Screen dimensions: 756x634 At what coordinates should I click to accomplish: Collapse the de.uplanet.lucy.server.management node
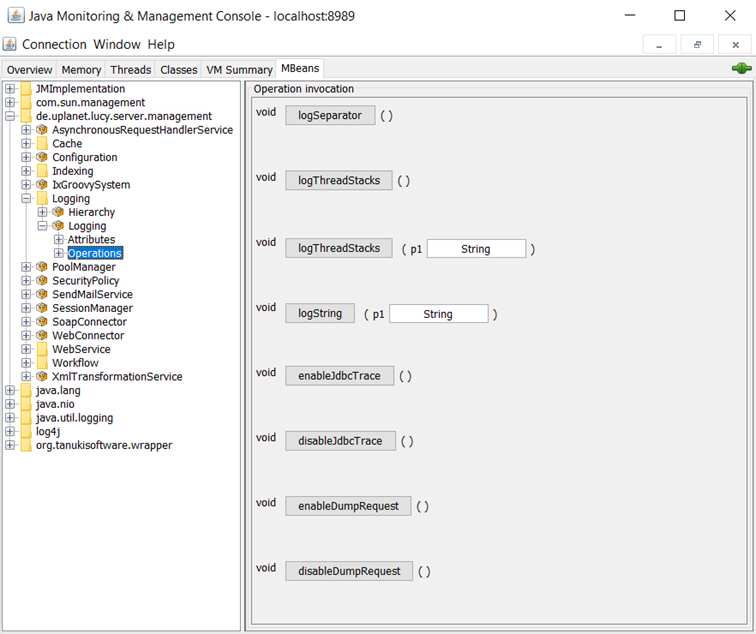pos(10,116)
